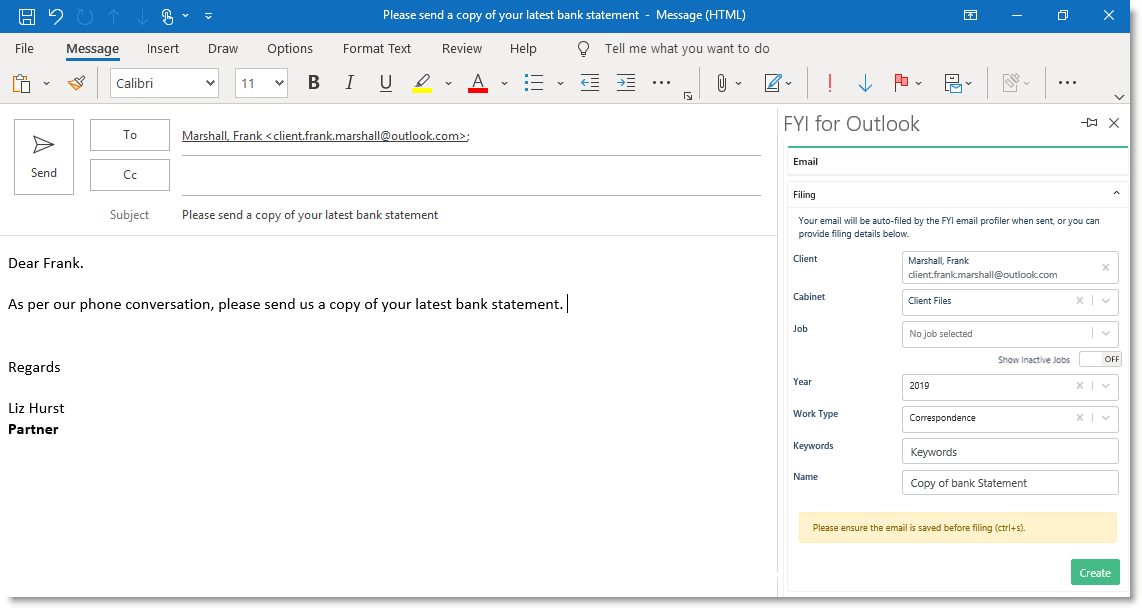This screenshot has height=609, width=1142.
Task: Pin the FYI for Outlook pane
Action: (1089, 123)
